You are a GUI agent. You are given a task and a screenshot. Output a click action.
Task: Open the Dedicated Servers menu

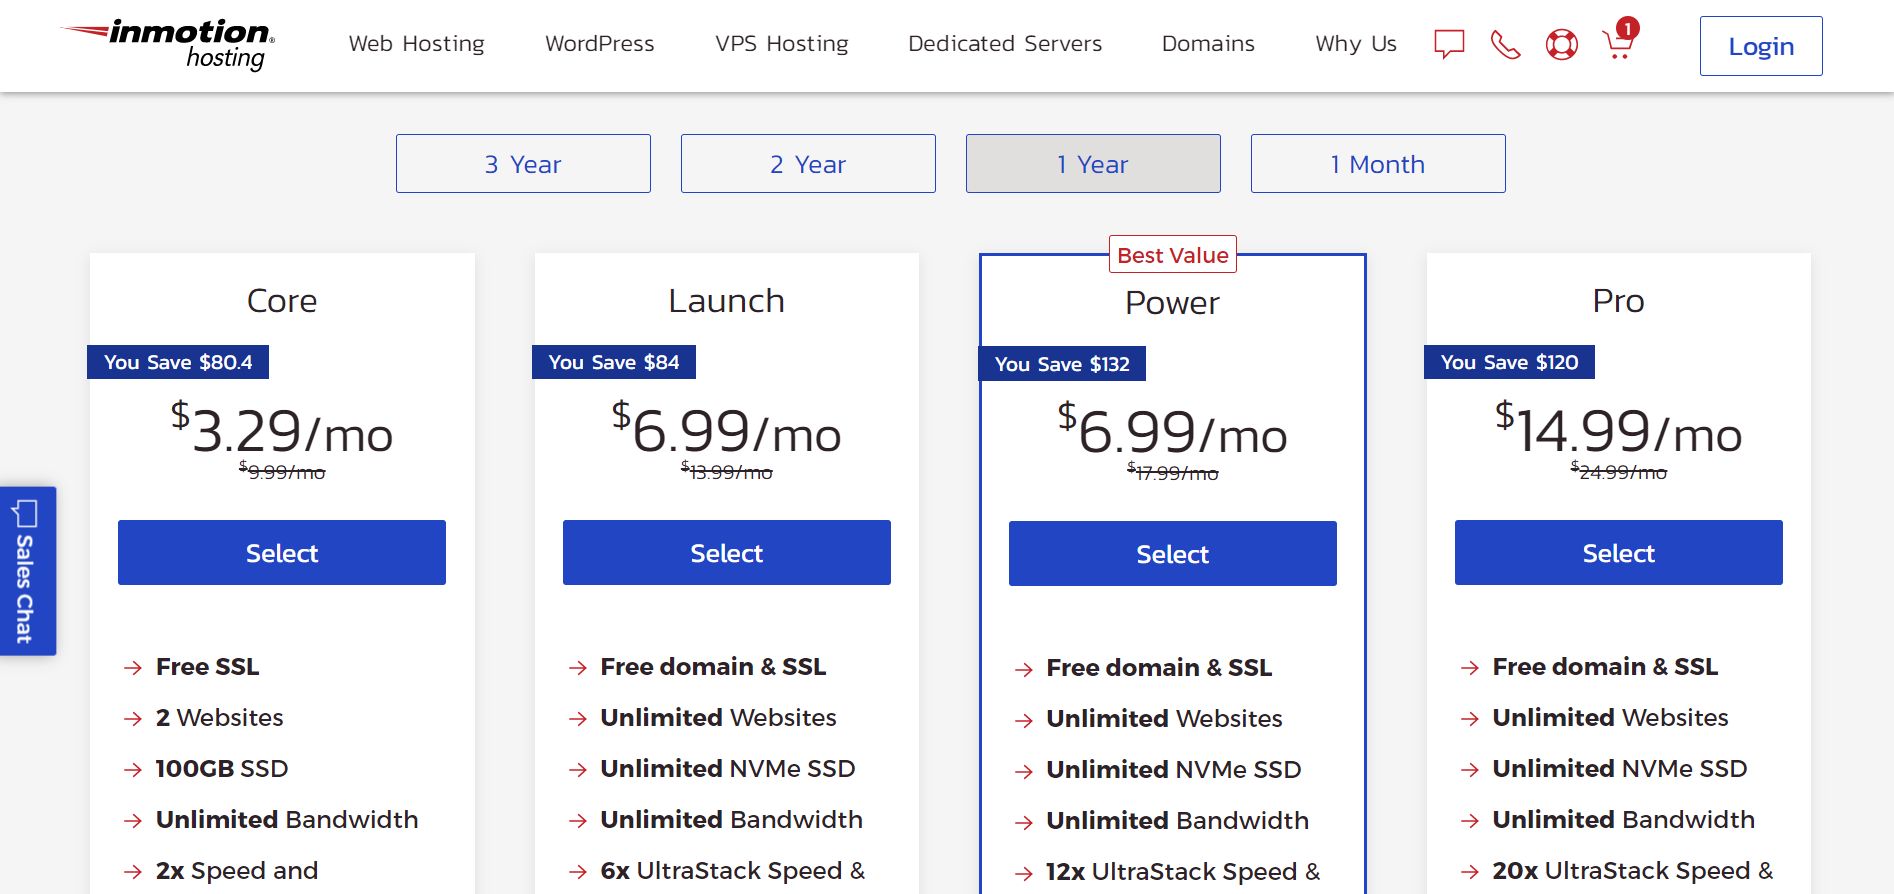pyautogui.click(x=1005, y=44)
